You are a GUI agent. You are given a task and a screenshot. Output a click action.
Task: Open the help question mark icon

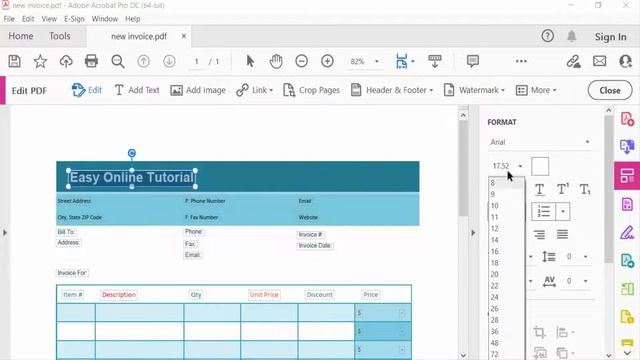pos(547,36)
